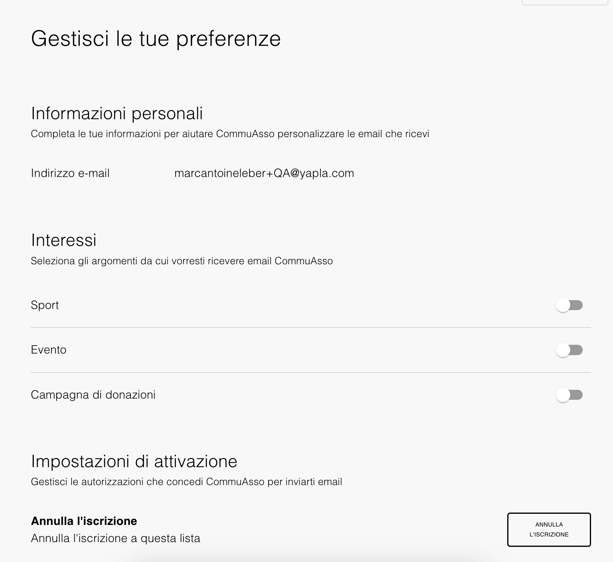Click the Sport label text
Screen dimensions: 613x562
coord(45,305)
